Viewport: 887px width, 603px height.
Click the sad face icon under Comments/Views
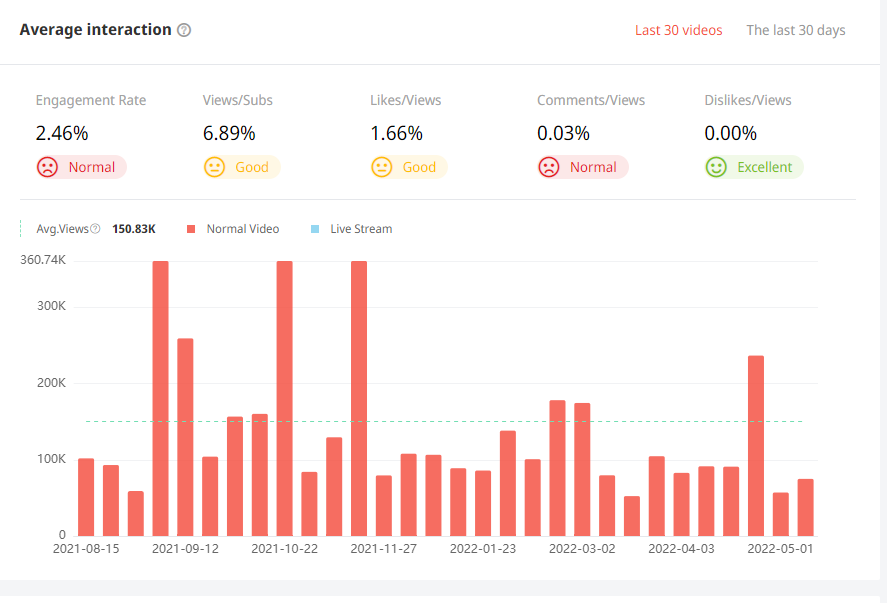548,167
